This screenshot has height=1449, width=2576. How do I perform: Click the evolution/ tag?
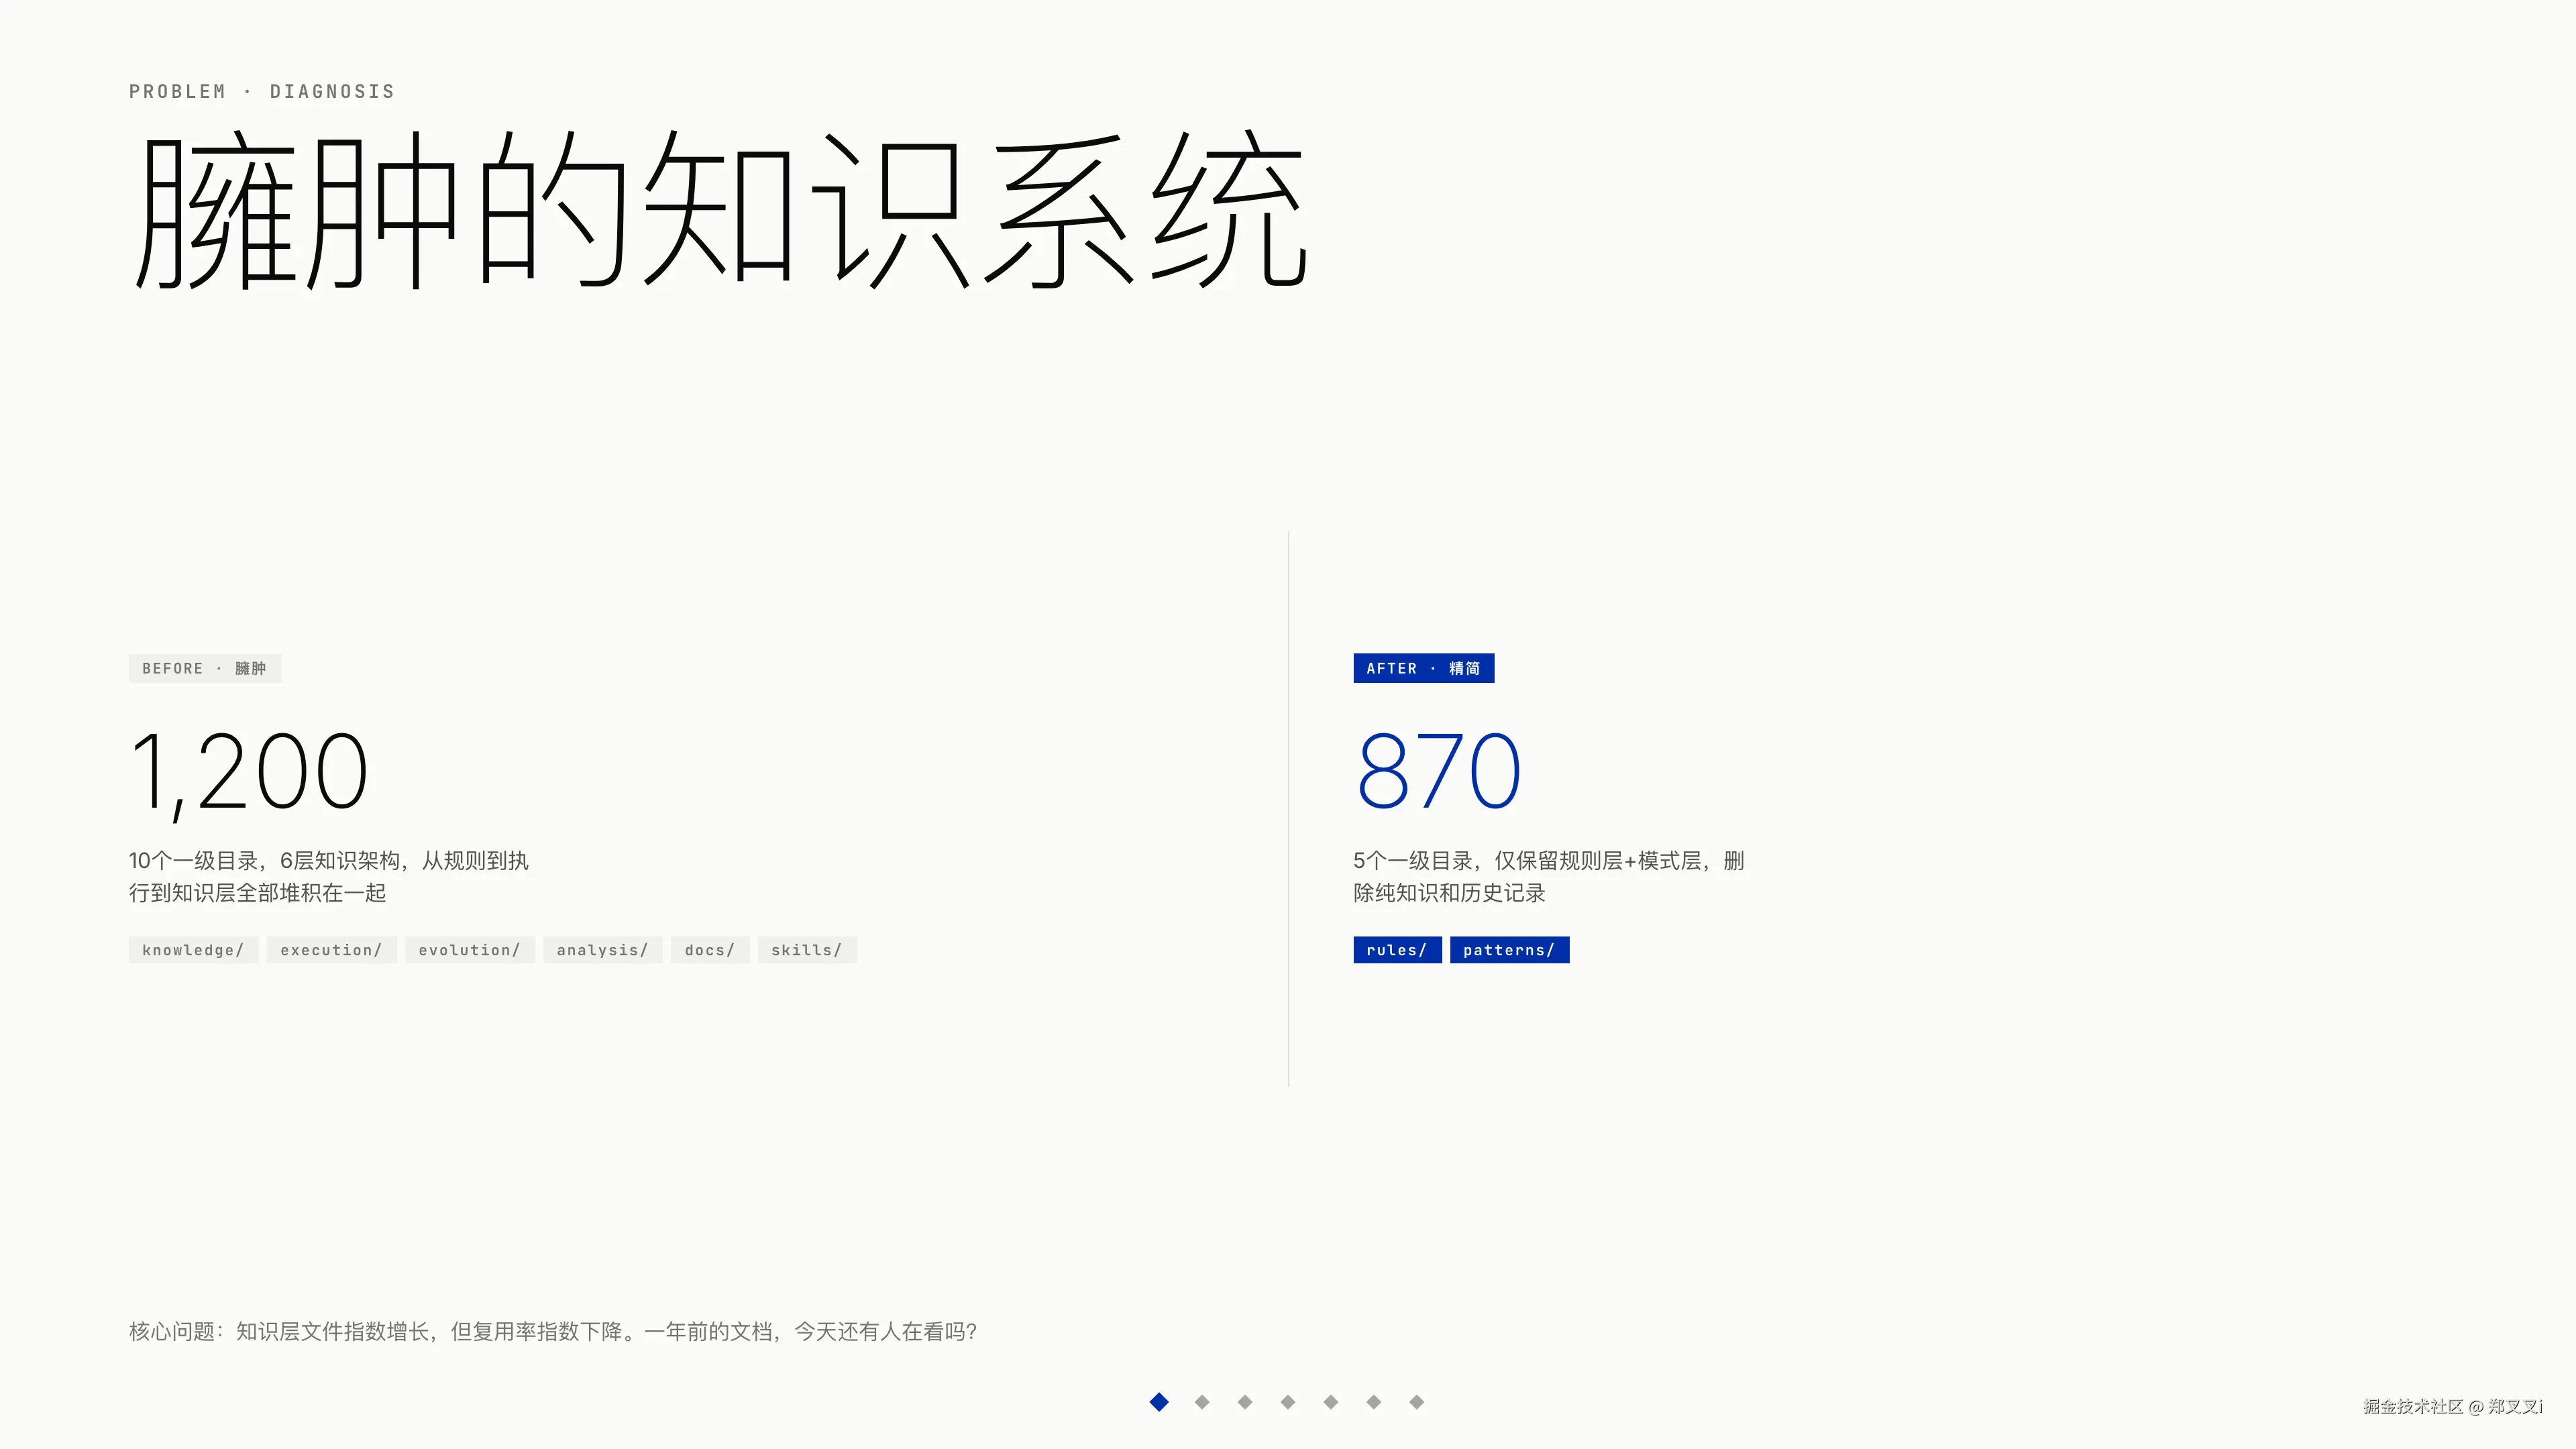pyautogui.click(x=470, y=950)
